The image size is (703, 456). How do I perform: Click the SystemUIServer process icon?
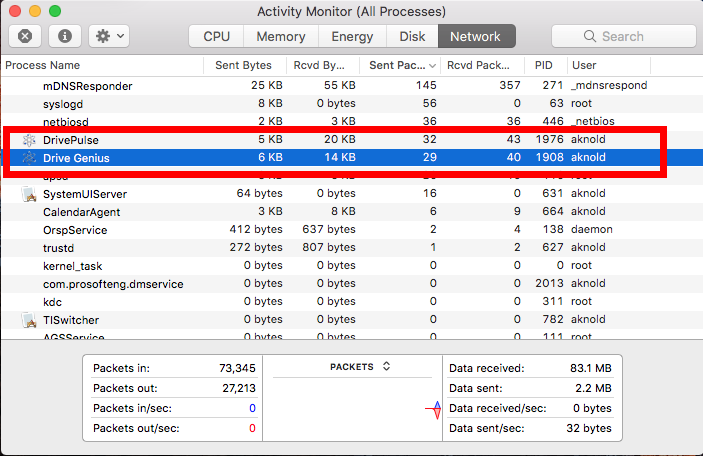(29, 194)
